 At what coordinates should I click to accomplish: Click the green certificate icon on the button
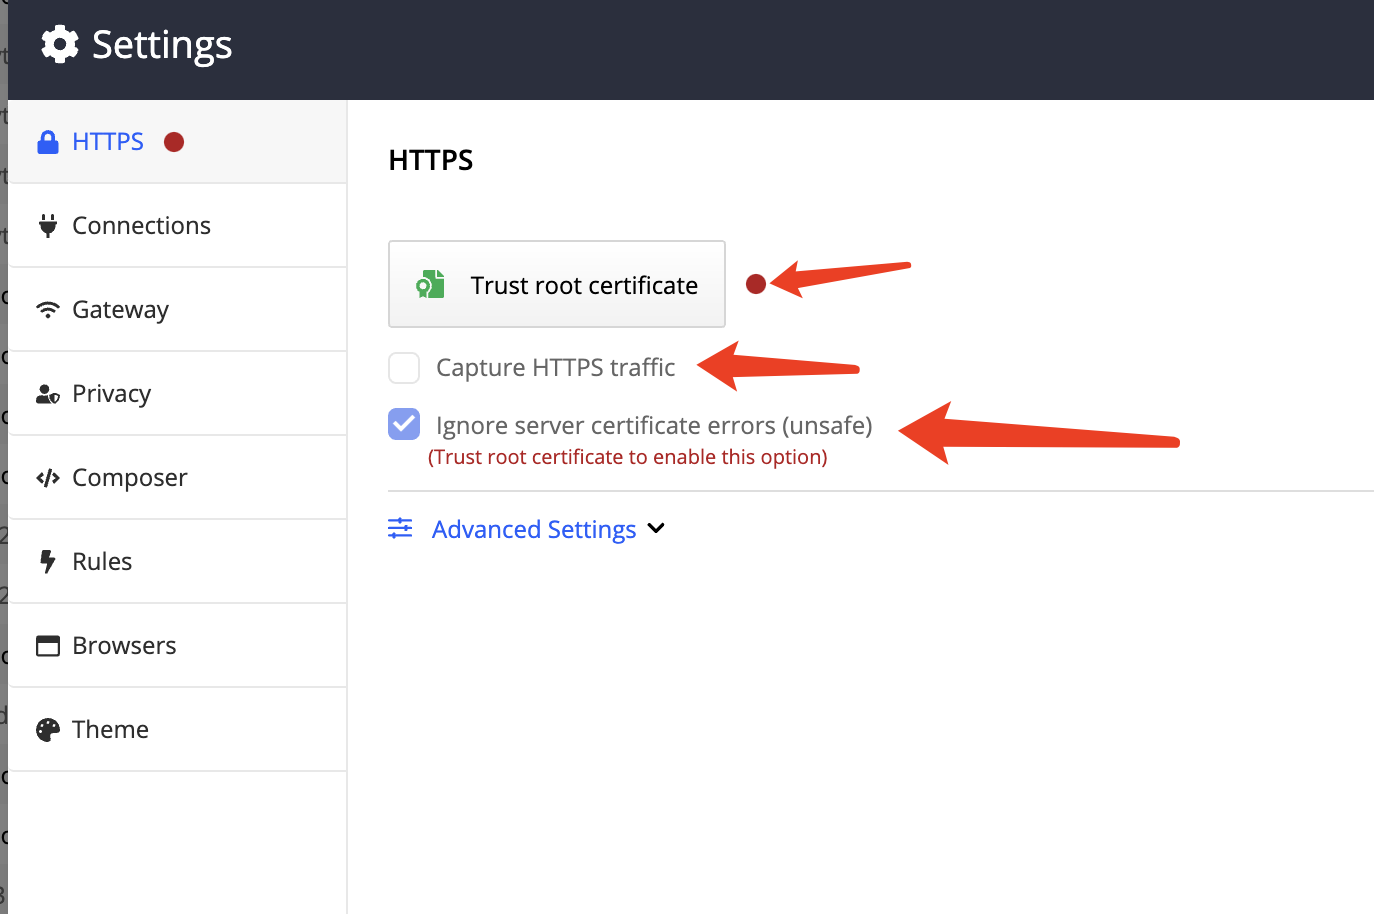coord(430,285)
